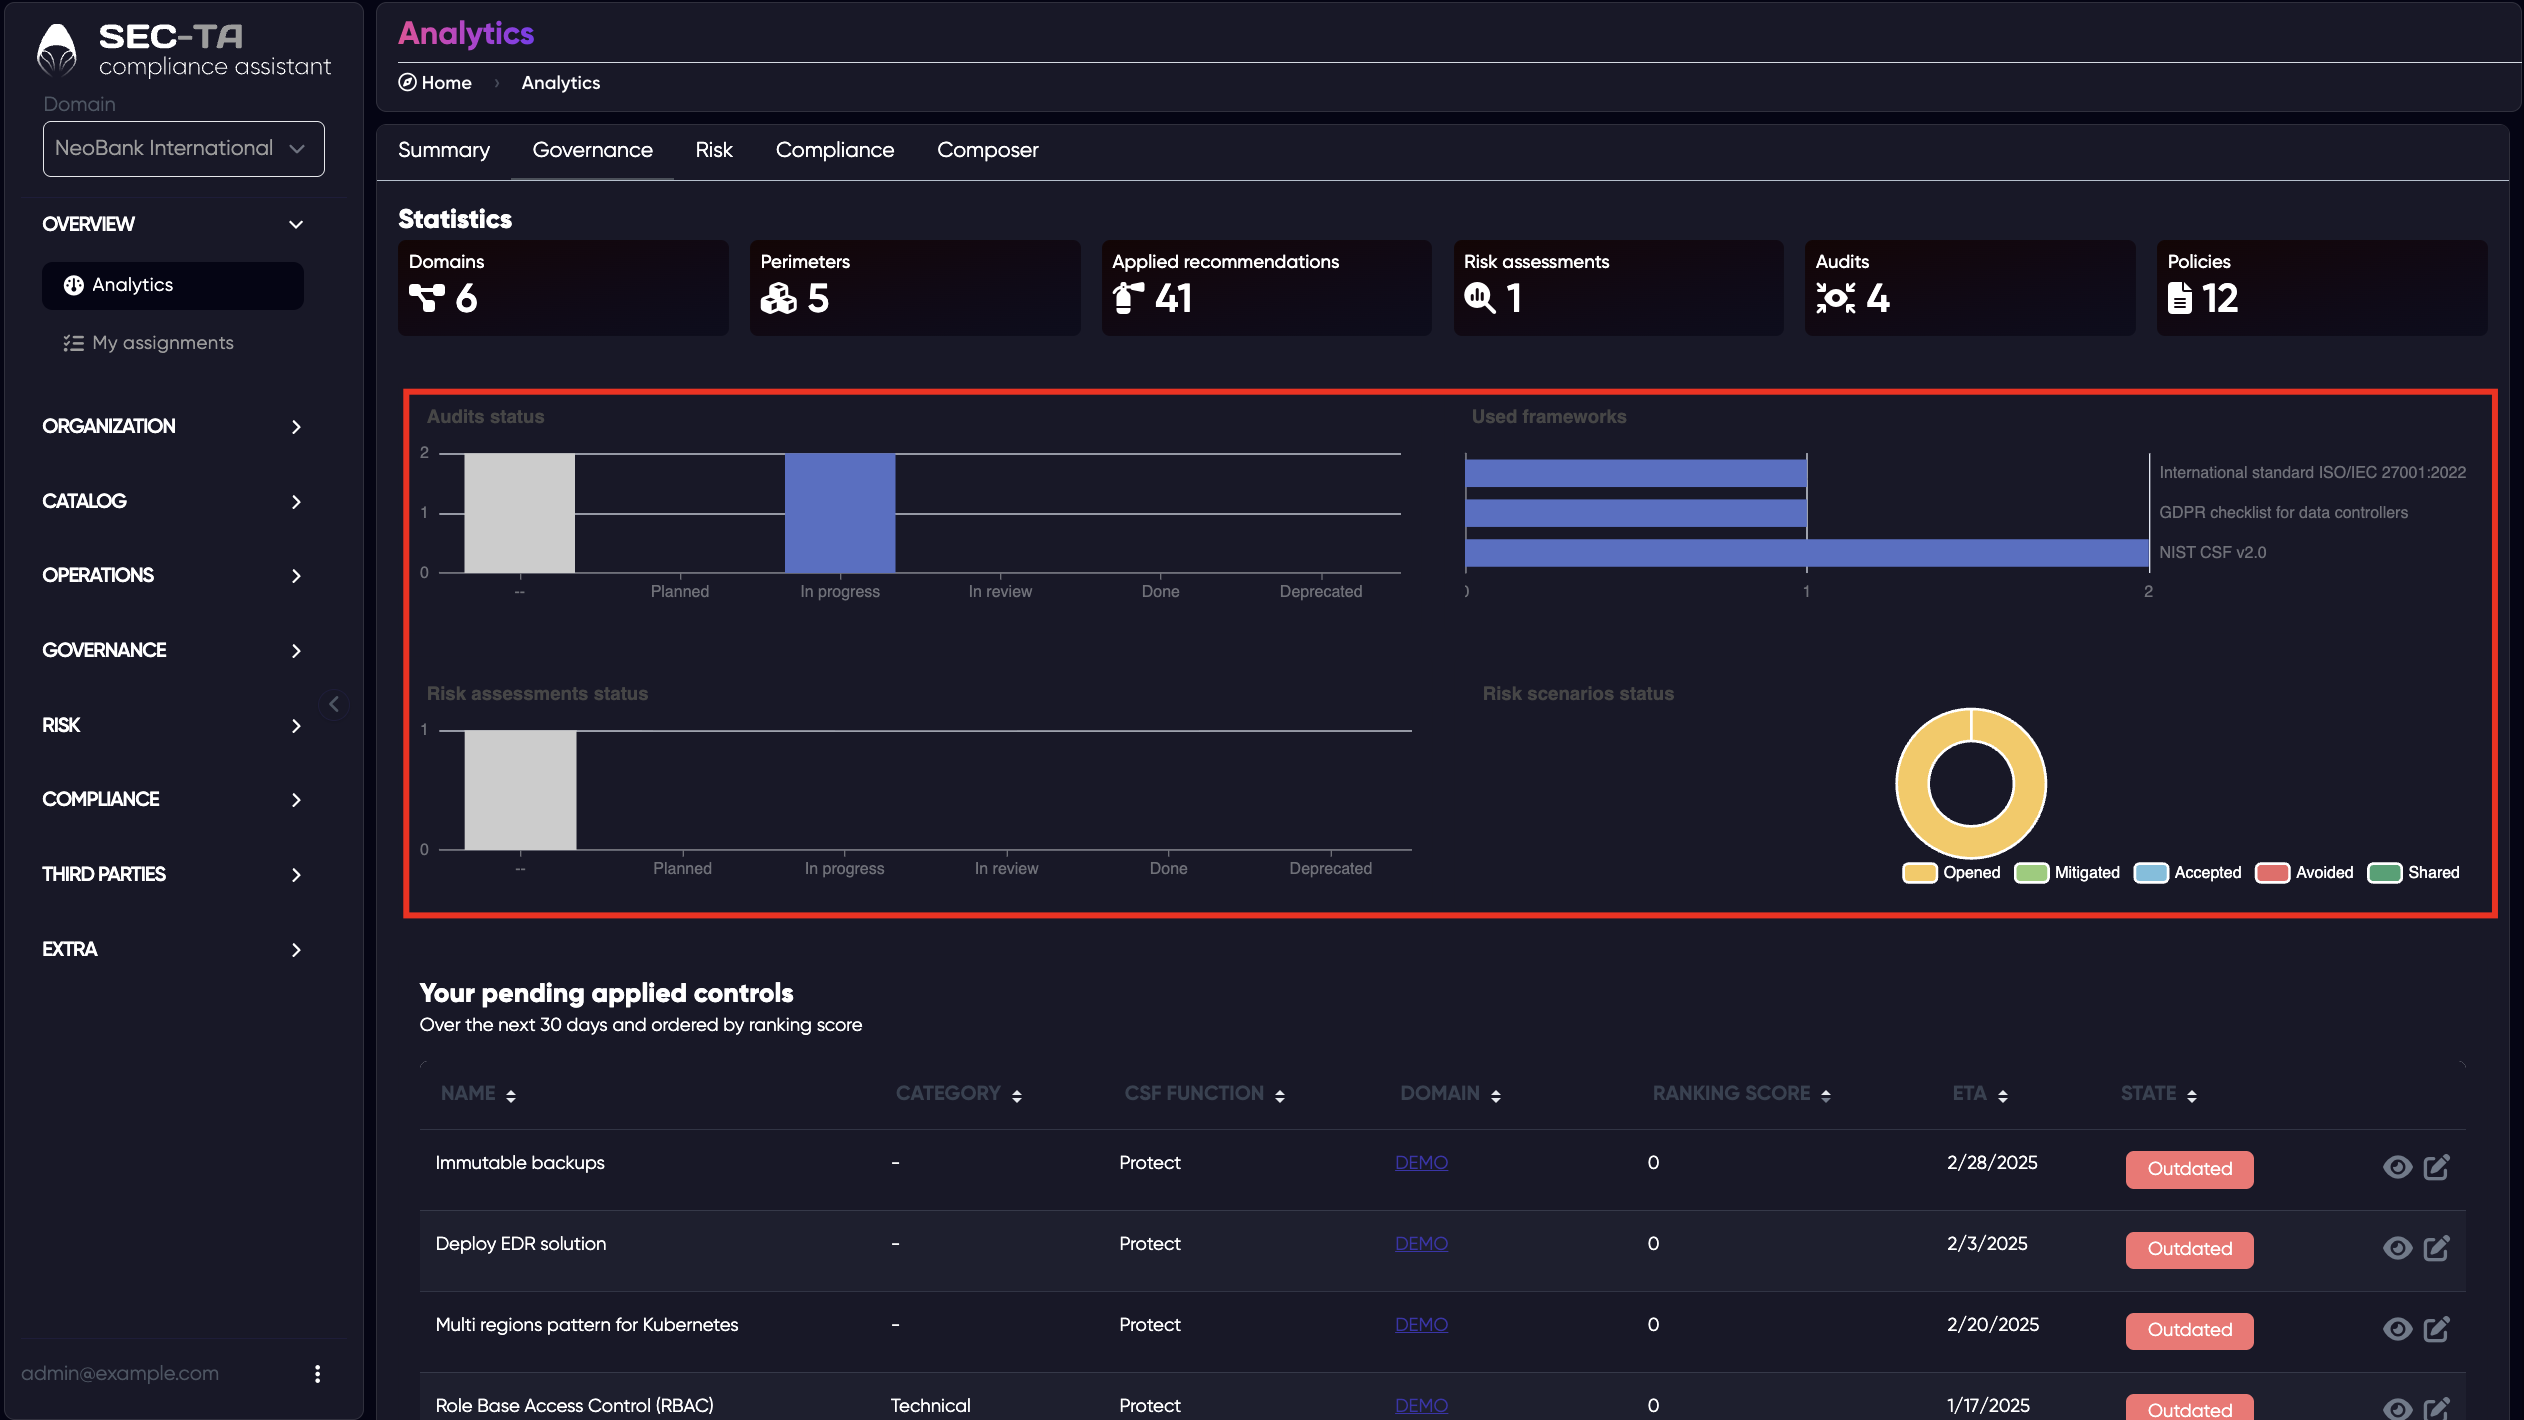This screenshot has width=2524, height=1420.
Task: View Immutable backups via eye icon
Action: click(x=2397, y=1167)
